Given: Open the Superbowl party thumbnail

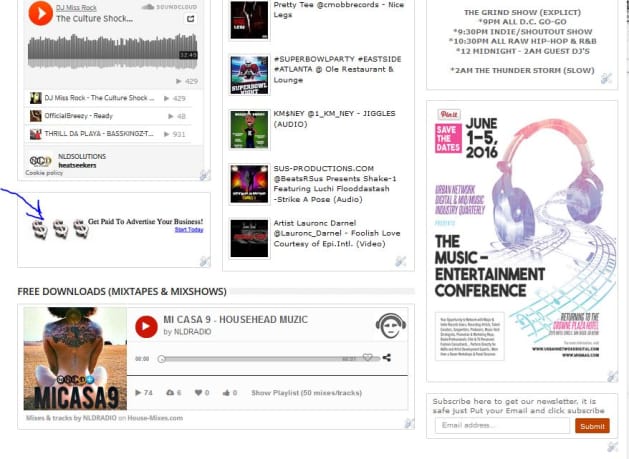Looking at the screenshot, I should point(249,75).
